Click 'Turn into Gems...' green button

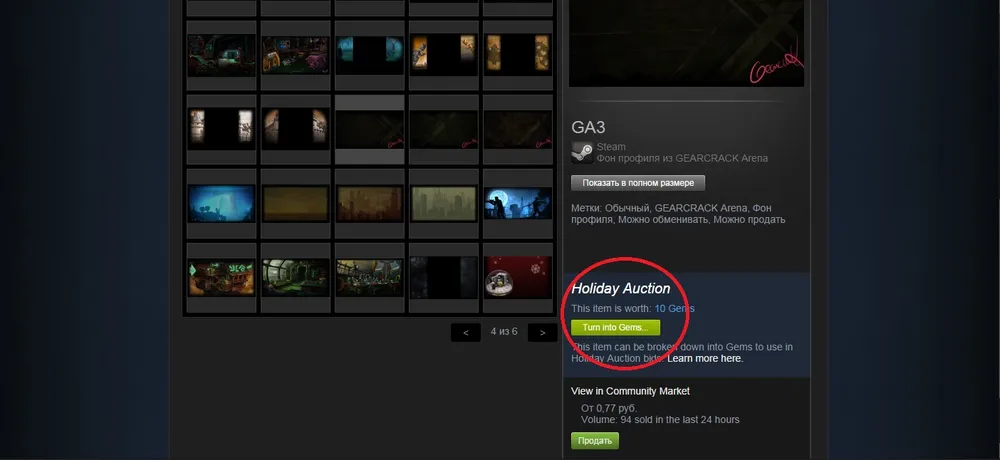pos(615,327)
